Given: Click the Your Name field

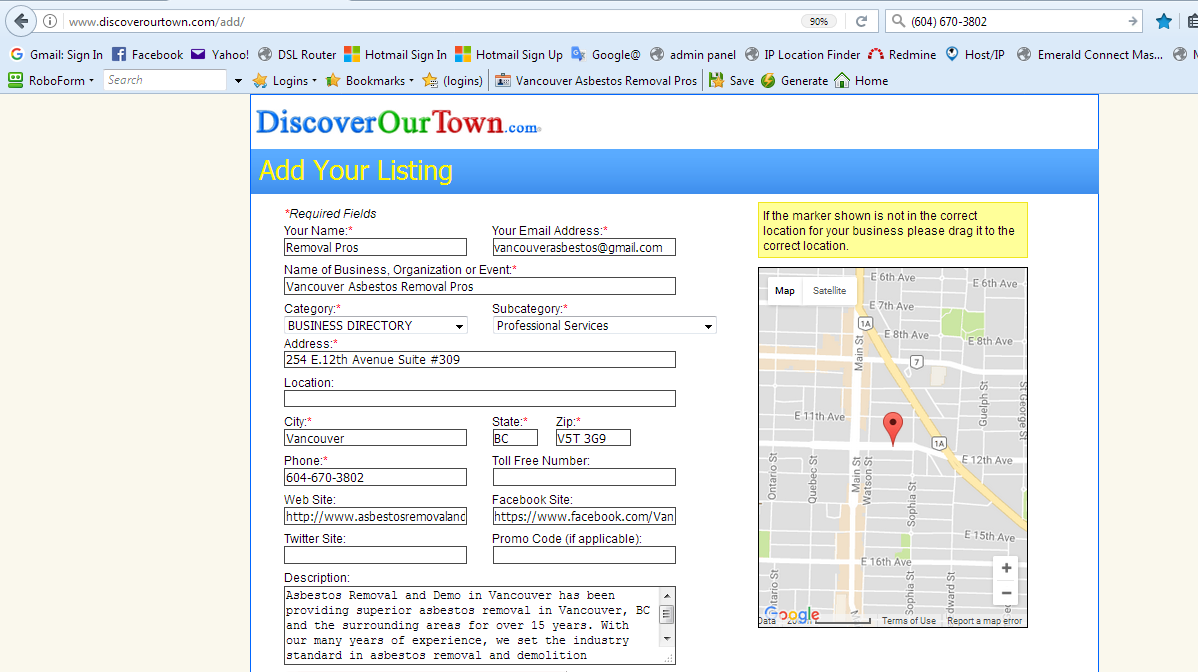Looking at the screenshot, I should click(x=375, y=247).
